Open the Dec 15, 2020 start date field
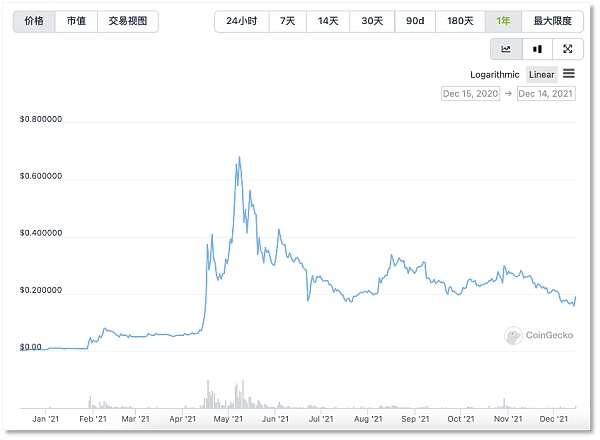The width and height of the screenshot is (600, 440). tap(470, 94)
